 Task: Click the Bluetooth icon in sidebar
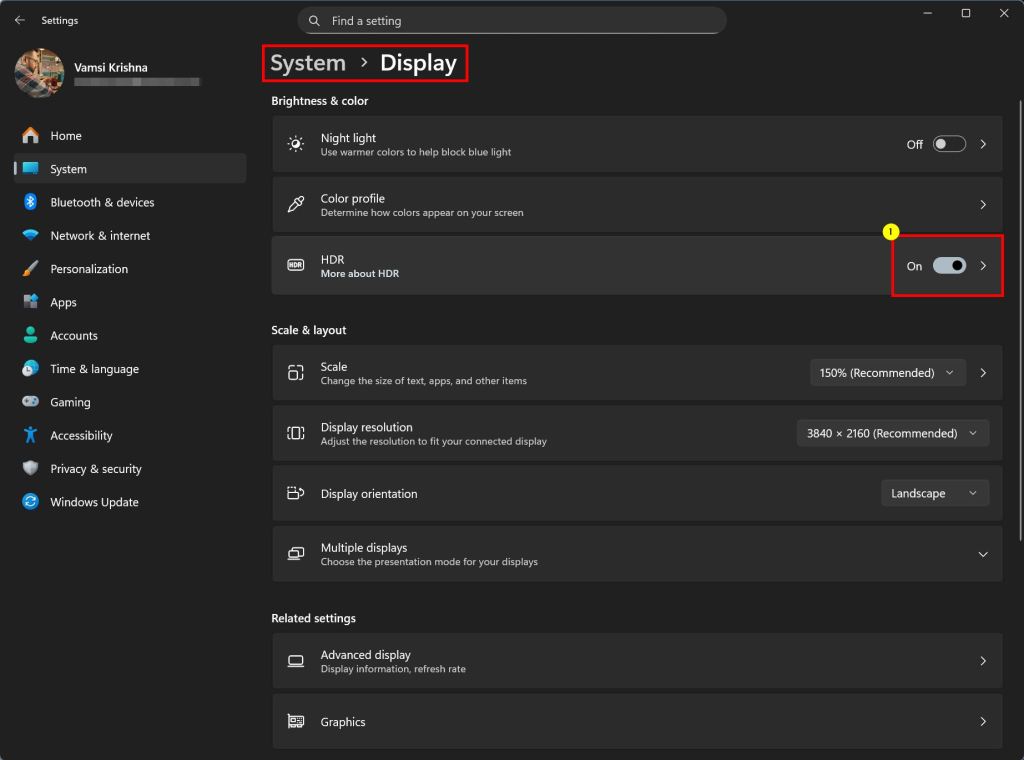click(30, 202)
